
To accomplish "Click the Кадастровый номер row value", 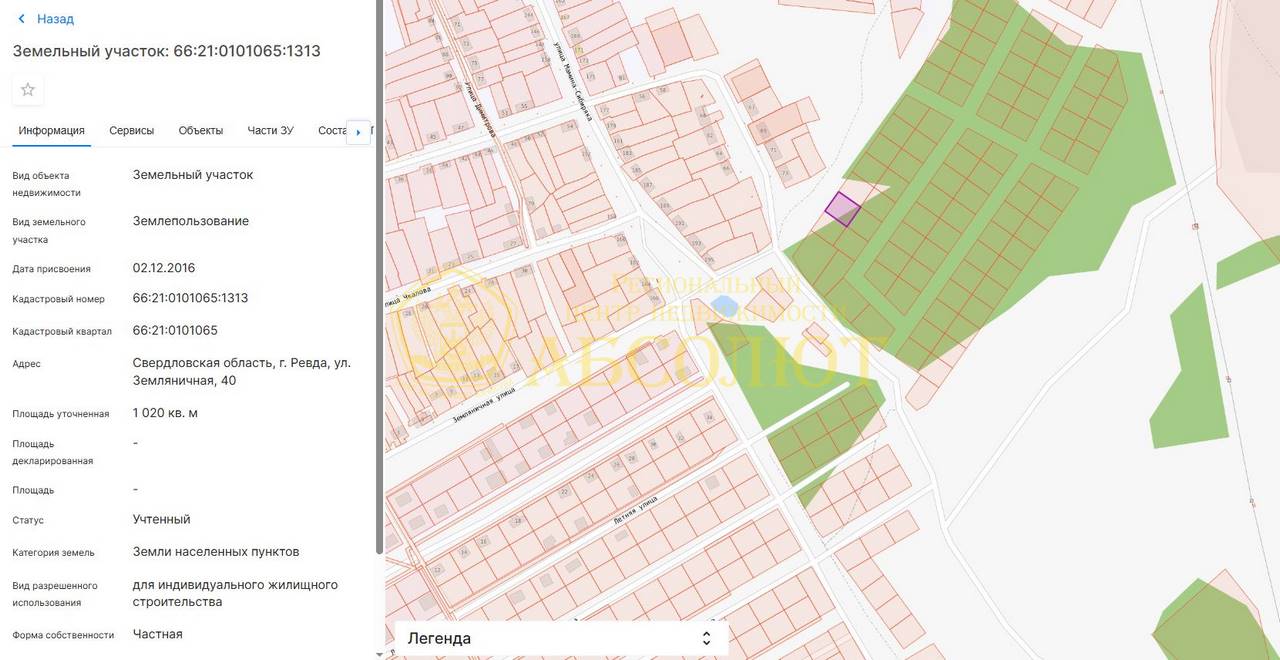I will [190, 298].
